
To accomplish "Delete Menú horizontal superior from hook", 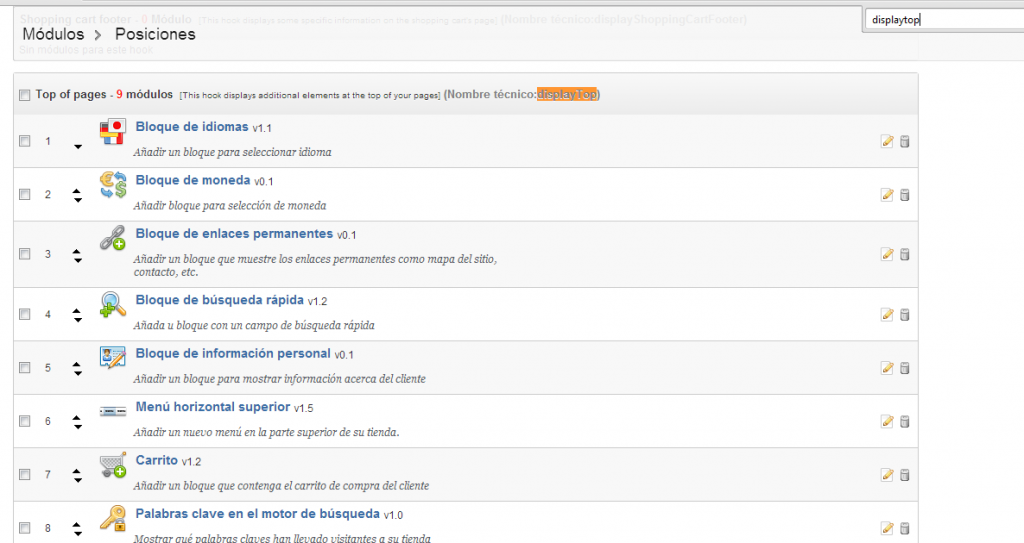I will (904, 421).
